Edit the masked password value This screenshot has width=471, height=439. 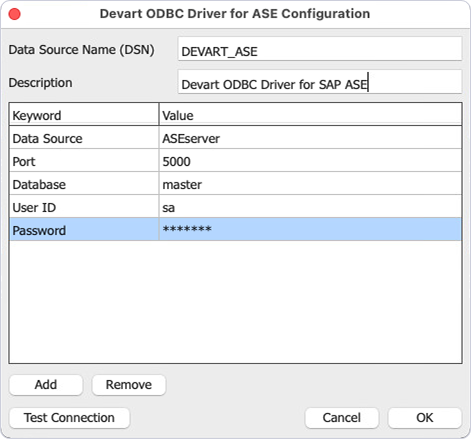click(310, 230)
